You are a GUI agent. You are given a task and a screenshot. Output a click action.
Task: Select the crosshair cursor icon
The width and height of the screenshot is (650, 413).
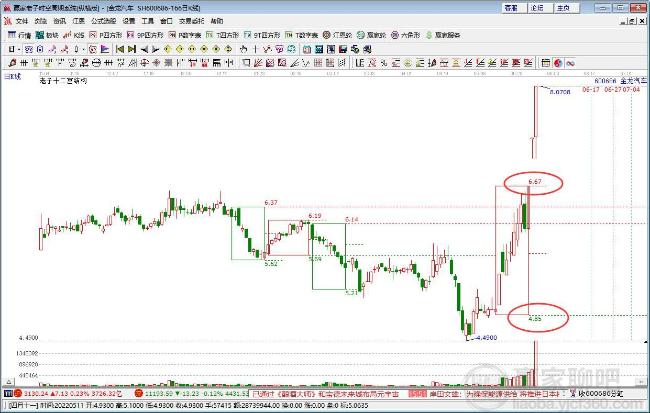(x=255, y=49)
